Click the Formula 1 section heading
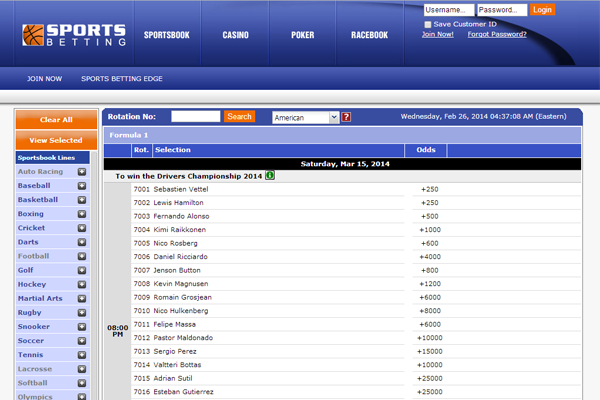 pos(129,135)
